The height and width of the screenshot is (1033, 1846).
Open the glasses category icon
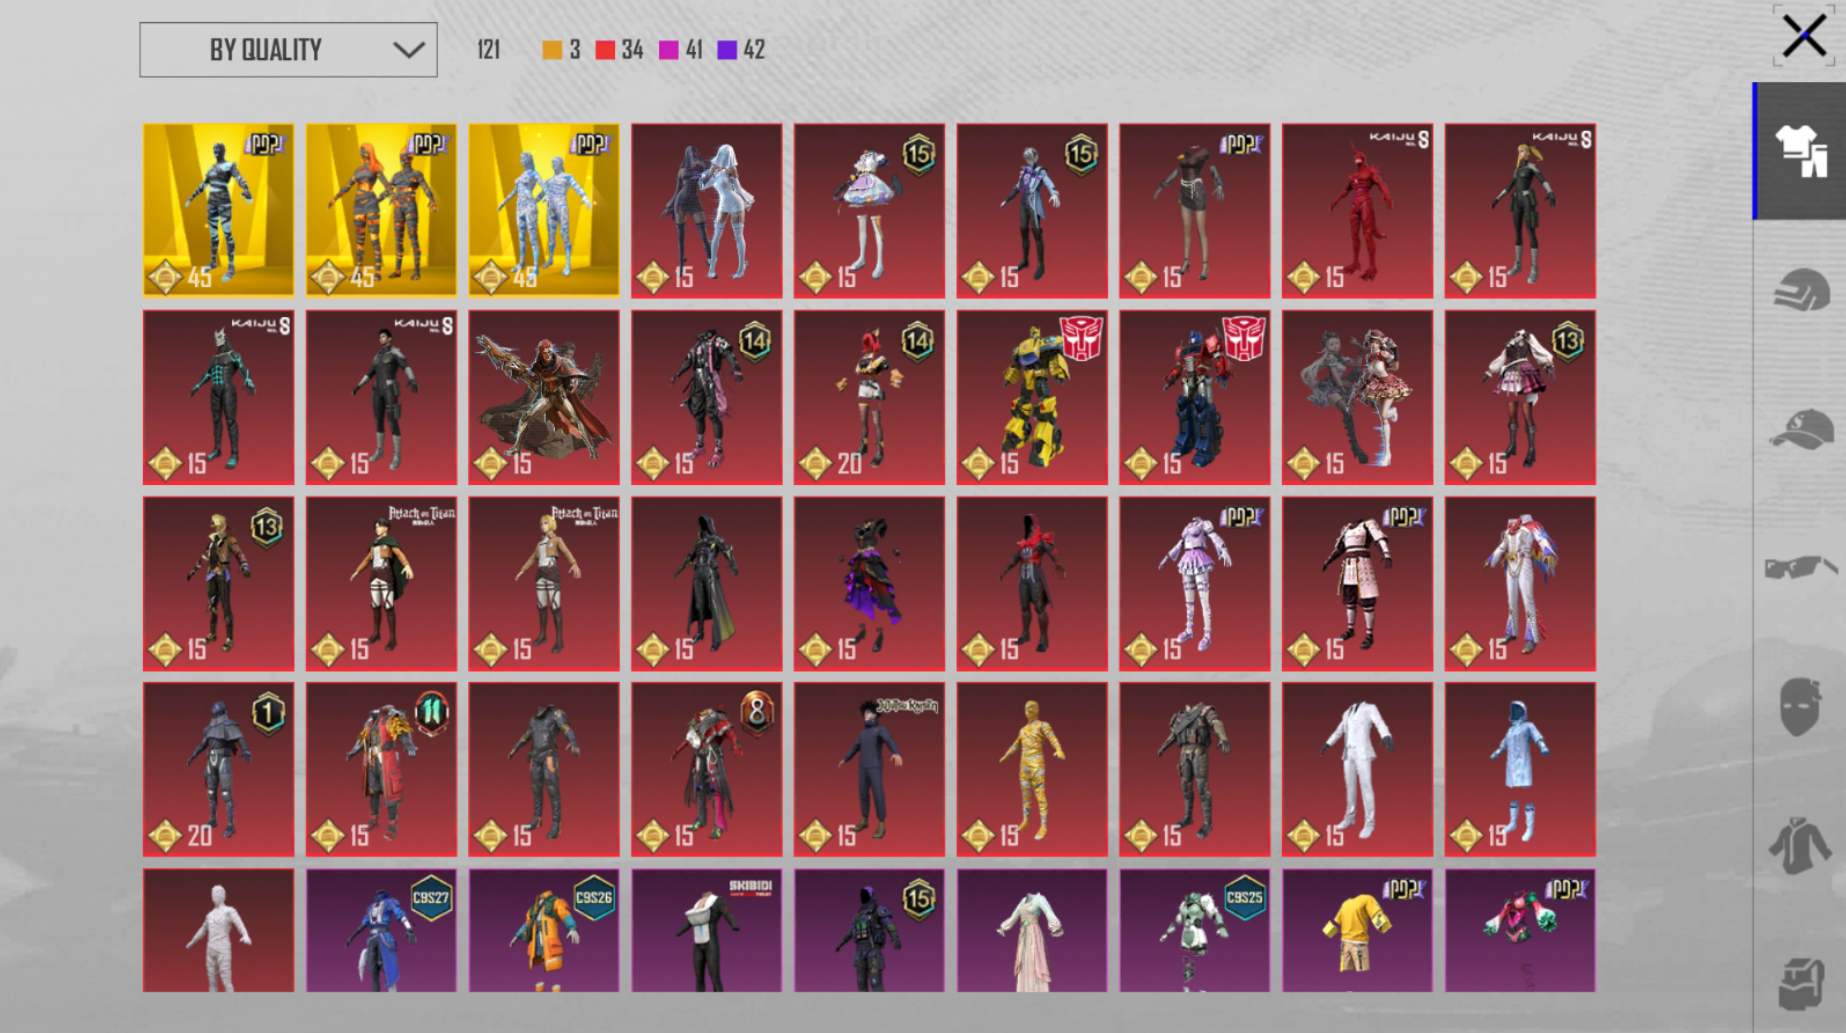(1800, 568)
